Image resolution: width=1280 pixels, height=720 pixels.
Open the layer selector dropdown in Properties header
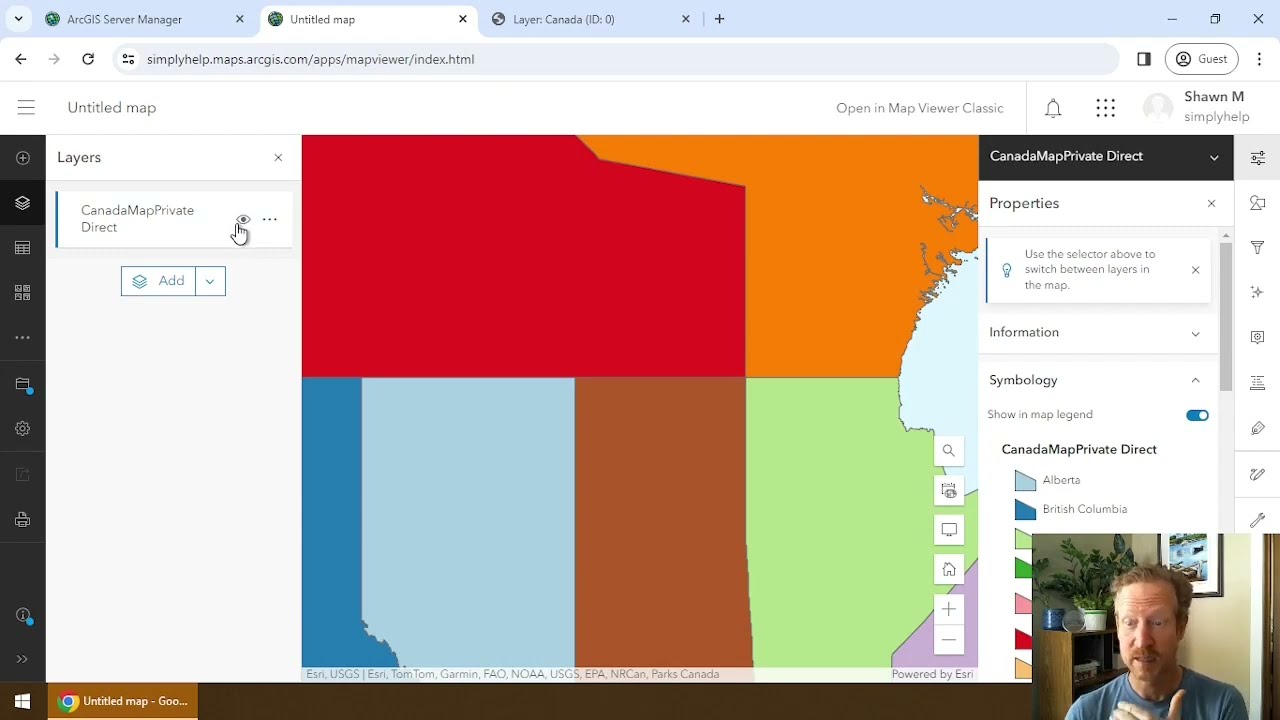[x=1214, y=157]
